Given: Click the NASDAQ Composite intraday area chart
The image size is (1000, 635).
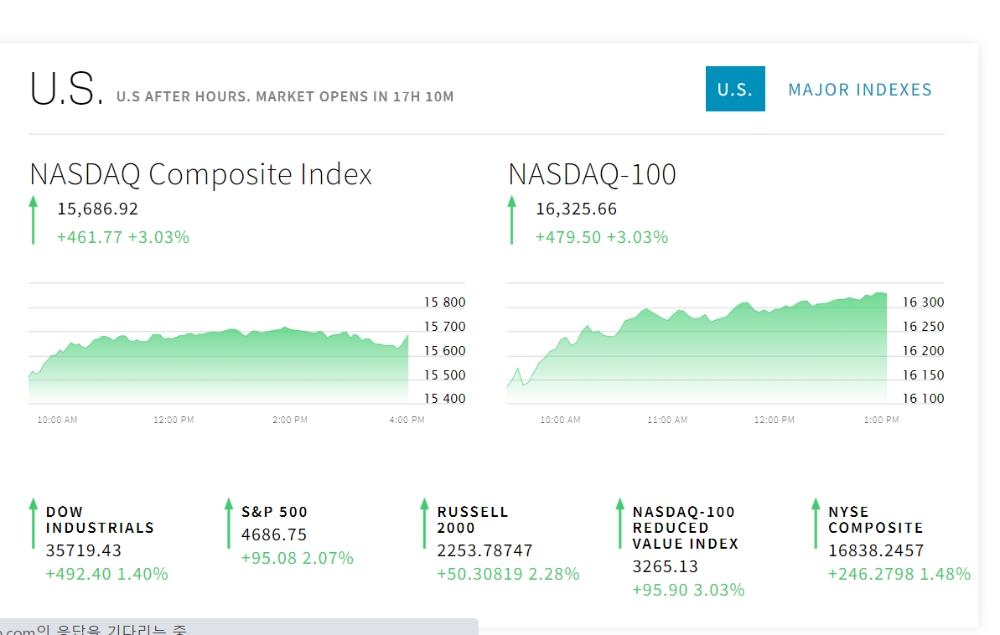Looking at the screenshot, I should [x=219, y=365].
